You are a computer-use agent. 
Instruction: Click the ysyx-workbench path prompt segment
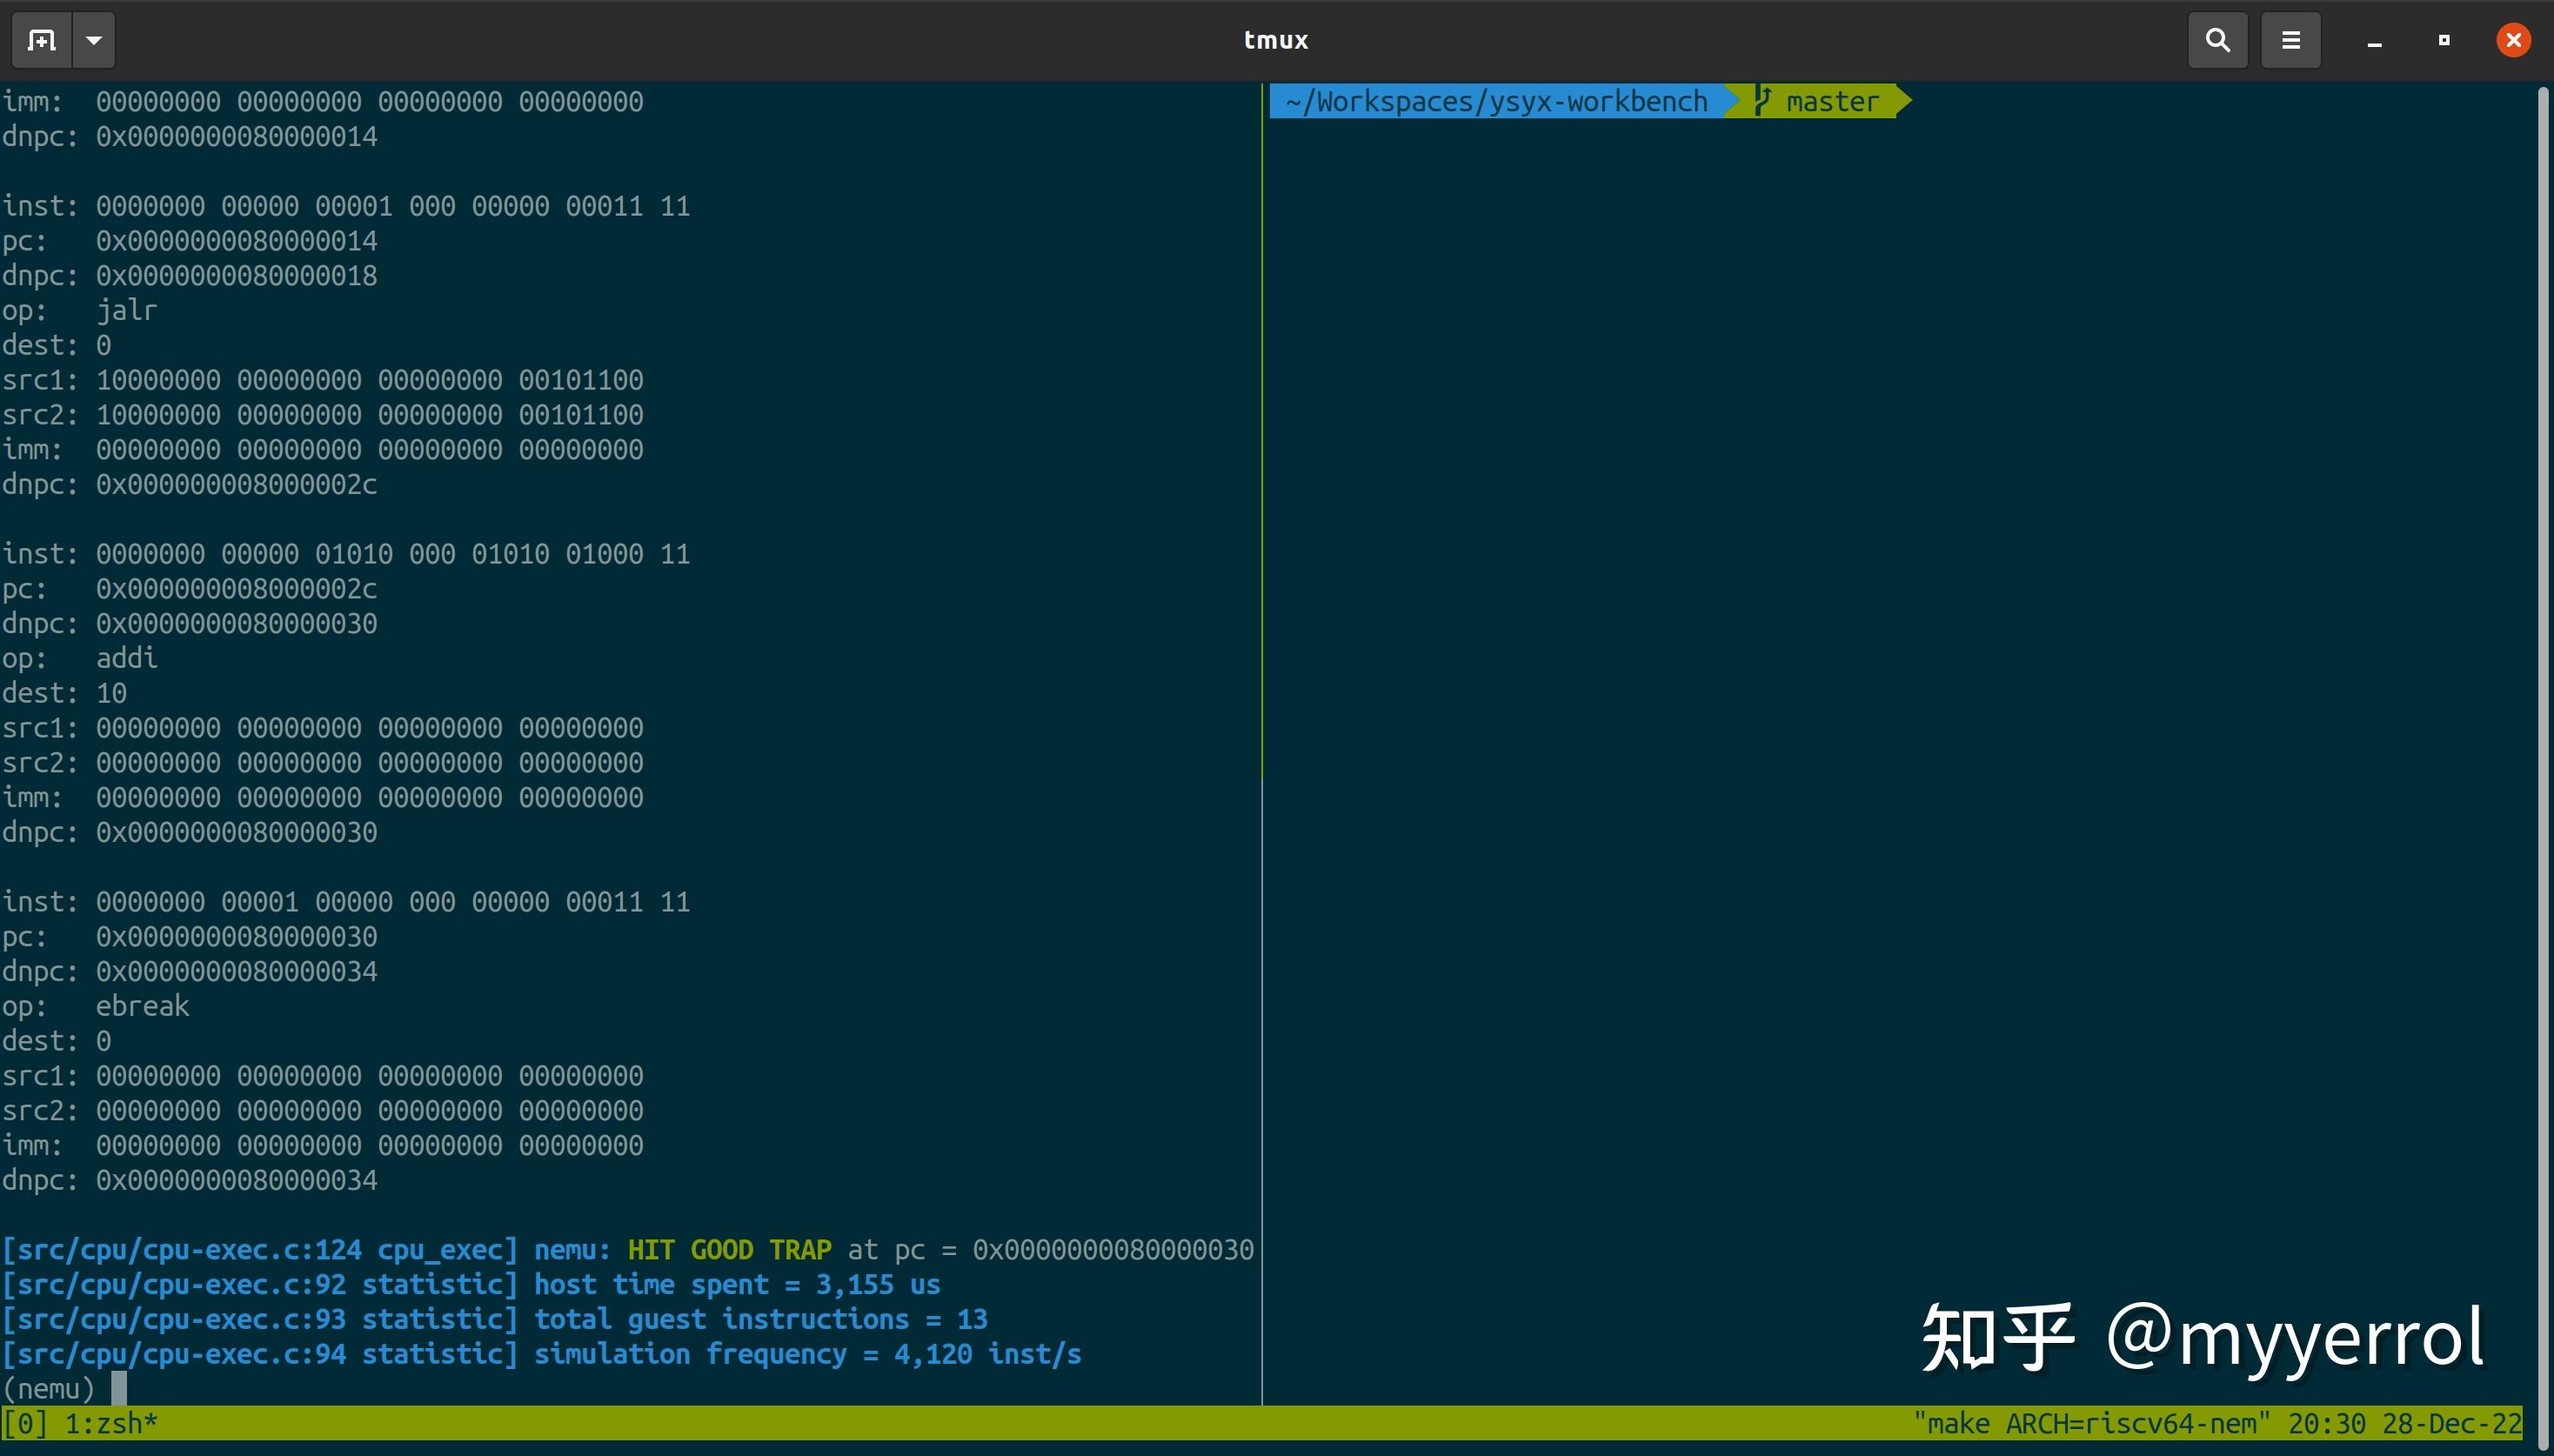coord(1496,101)
